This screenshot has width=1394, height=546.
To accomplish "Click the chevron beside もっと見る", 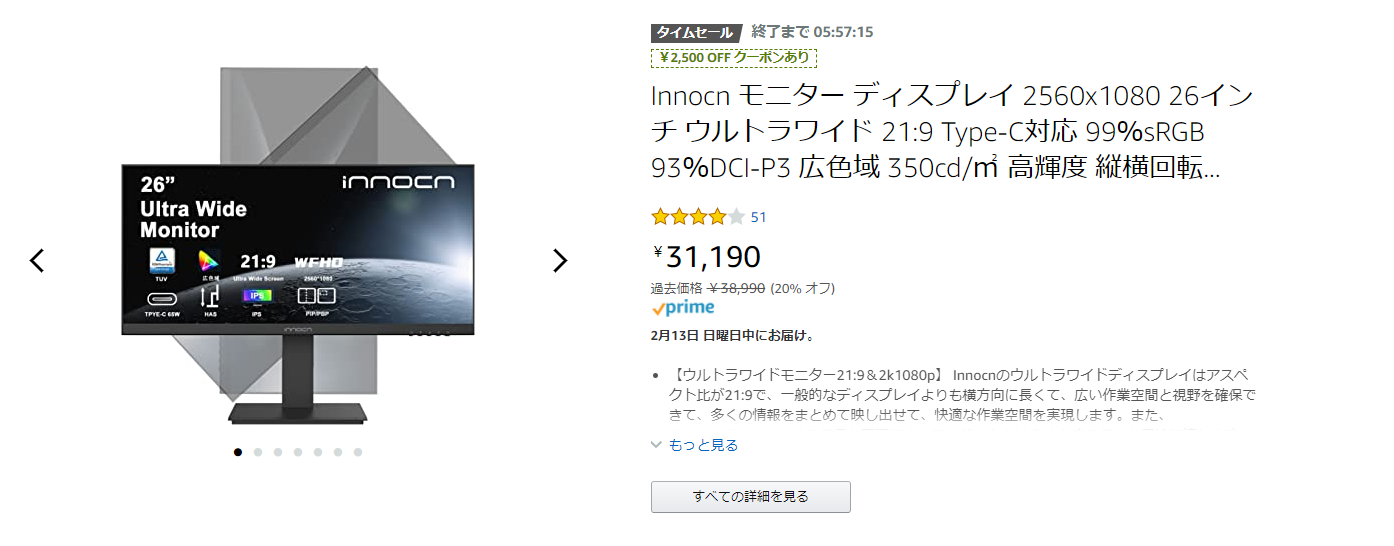I will [x=657, y=445].
